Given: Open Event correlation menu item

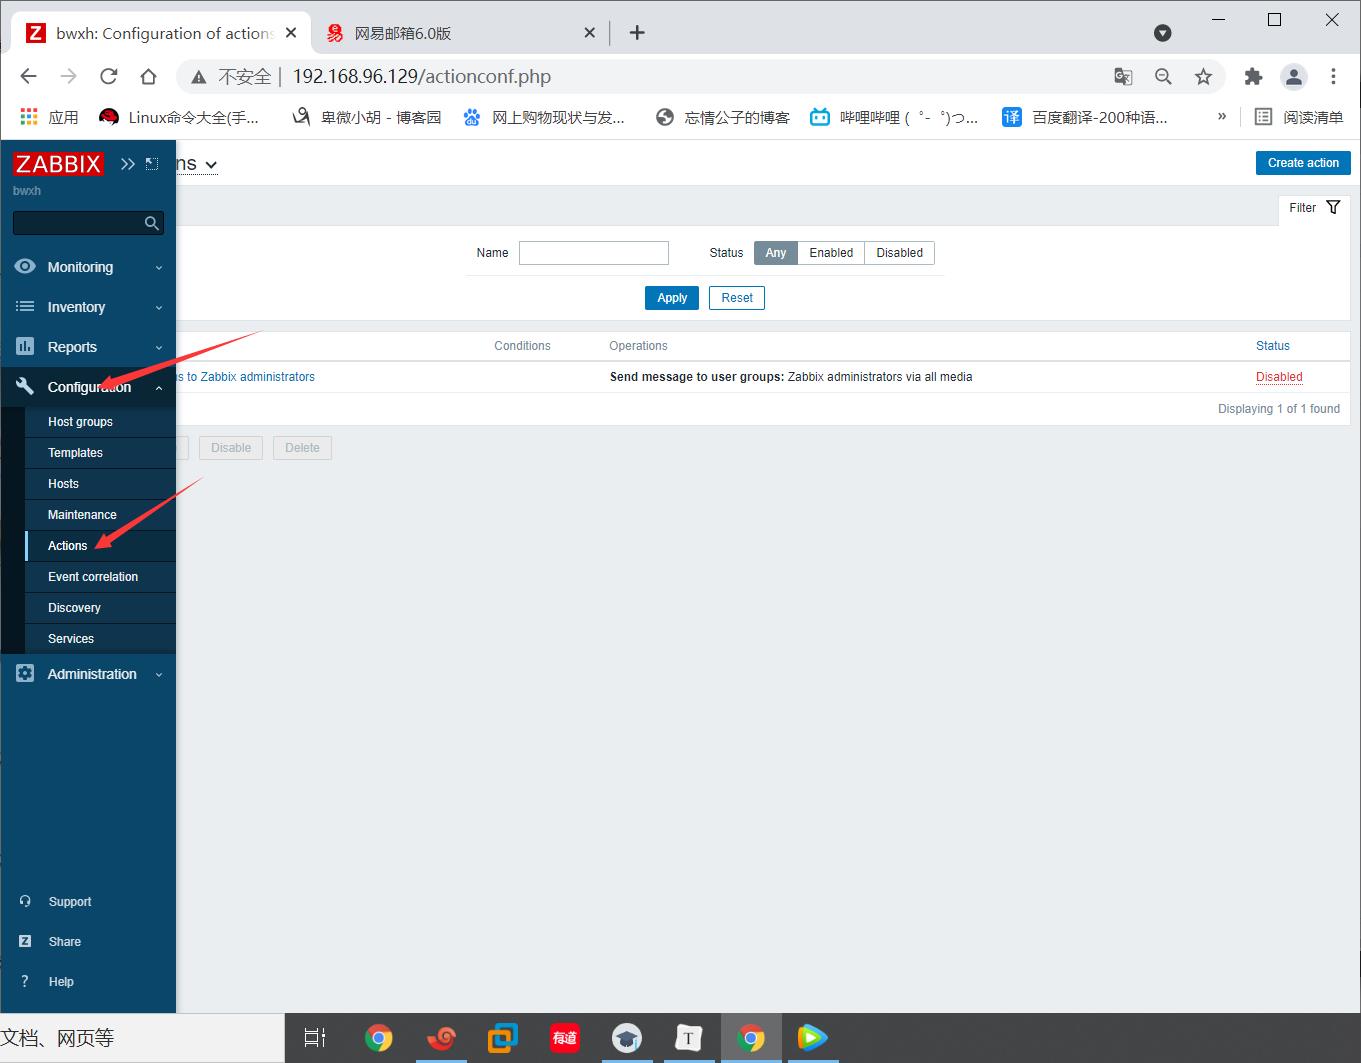Looking at the screenshot, I should click(x=100, y=577).
